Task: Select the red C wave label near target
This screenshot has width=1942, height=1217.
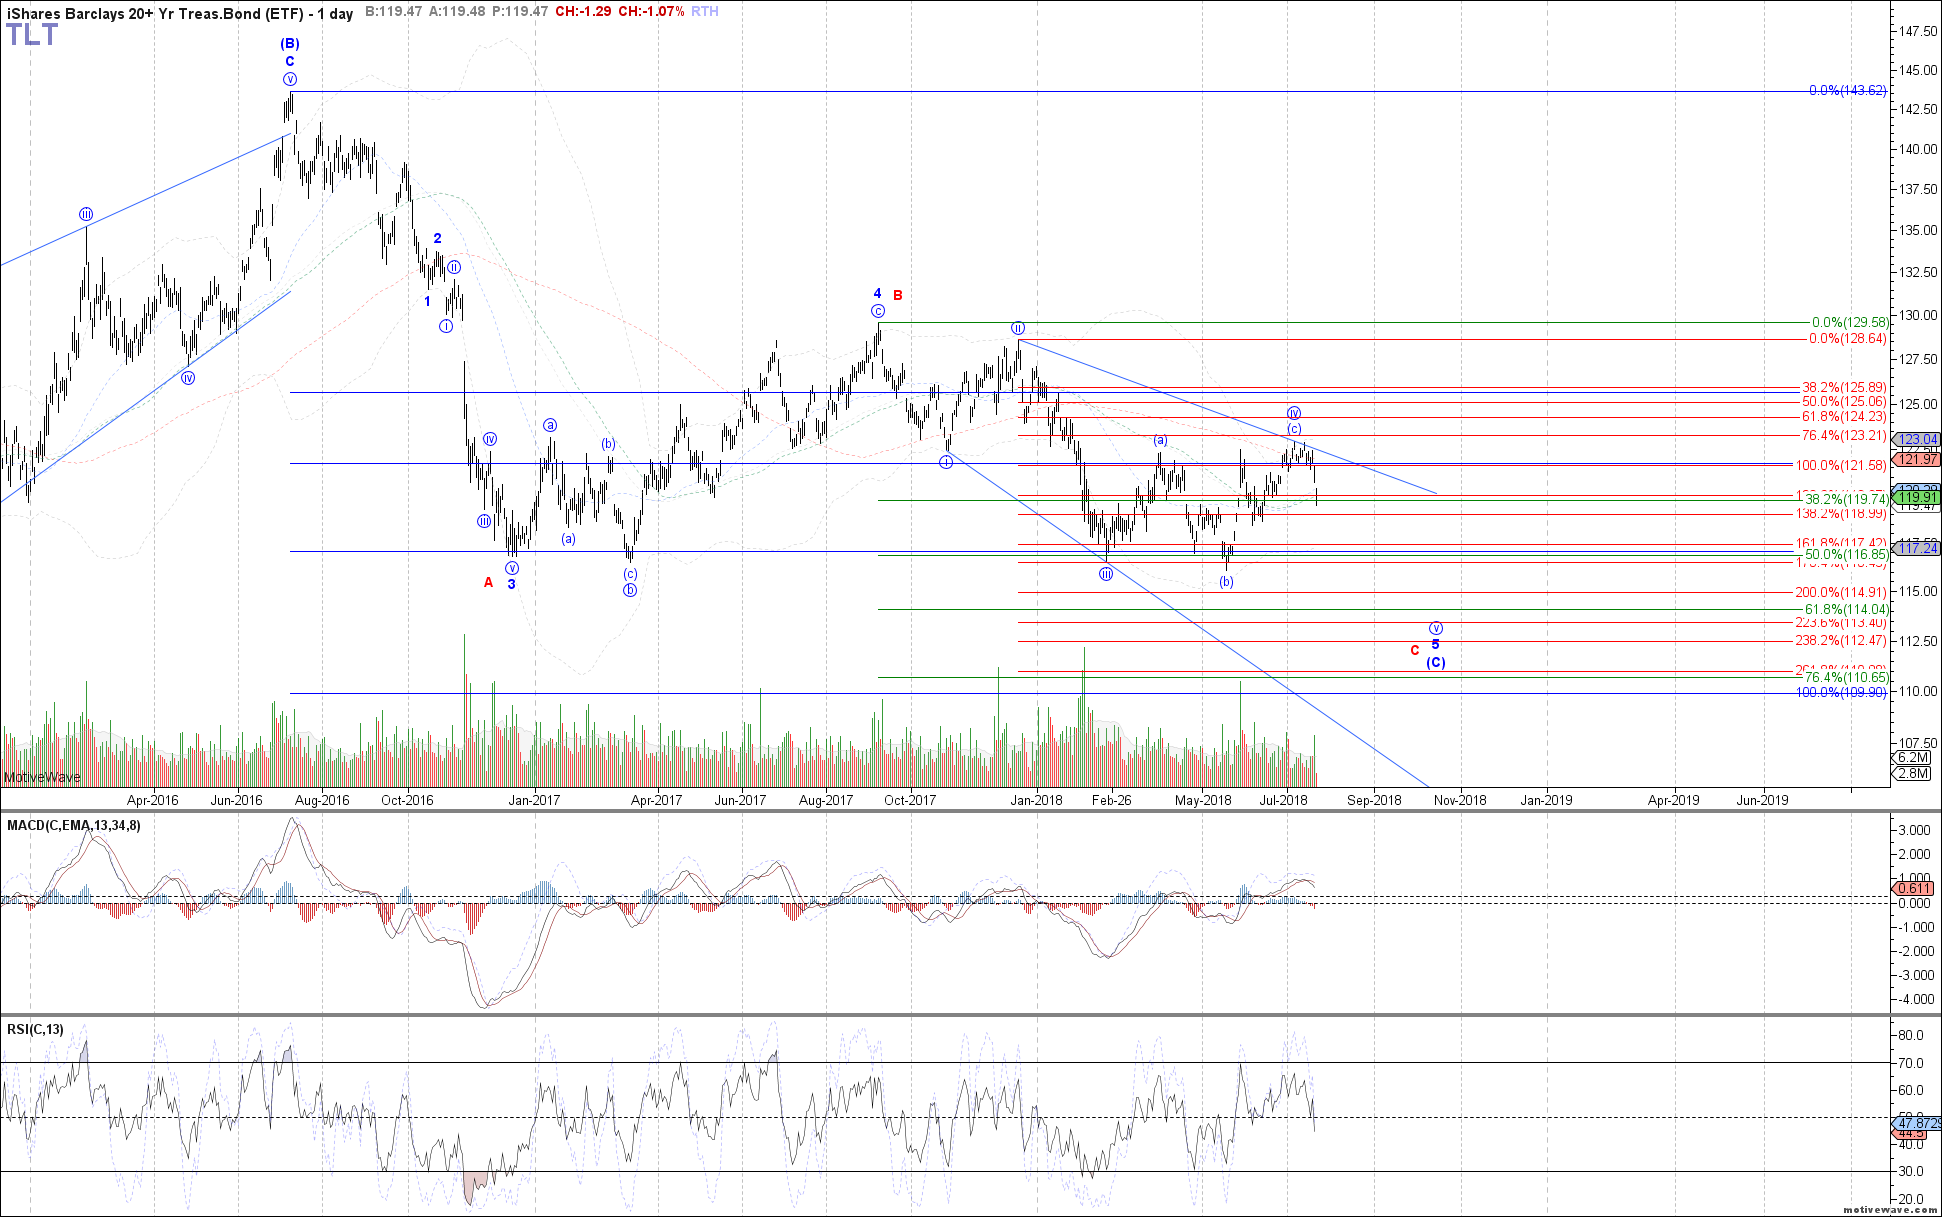Action: 1415,651
